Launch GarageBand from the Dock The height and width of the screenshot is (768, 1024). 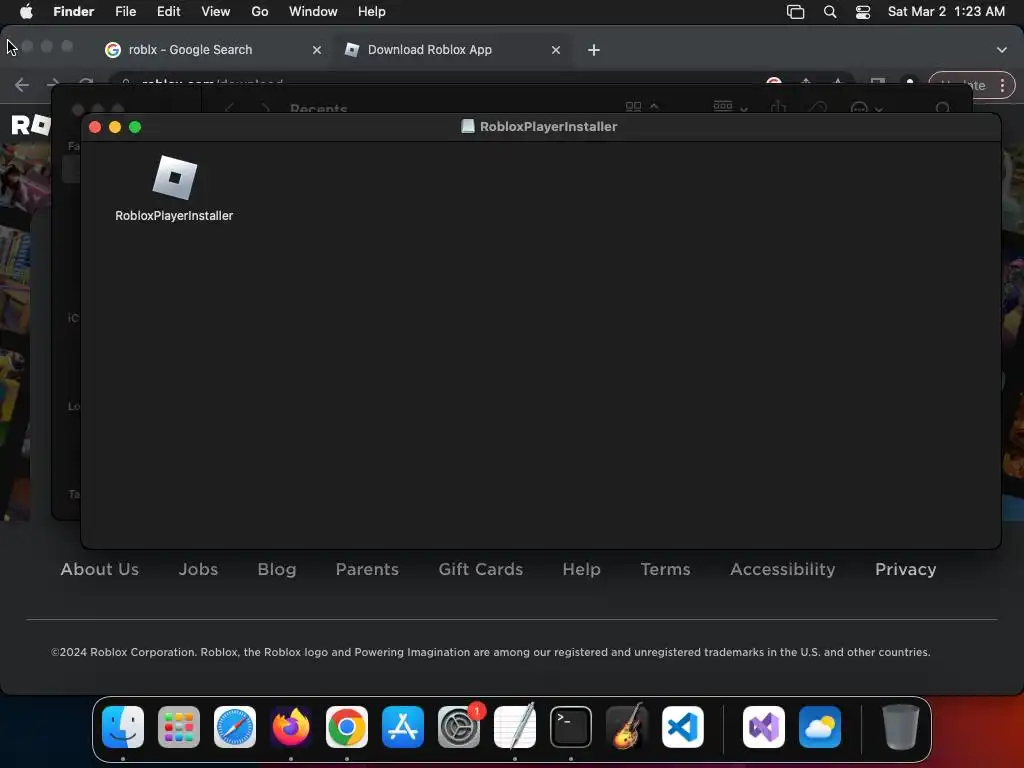(x=627, y=727)
